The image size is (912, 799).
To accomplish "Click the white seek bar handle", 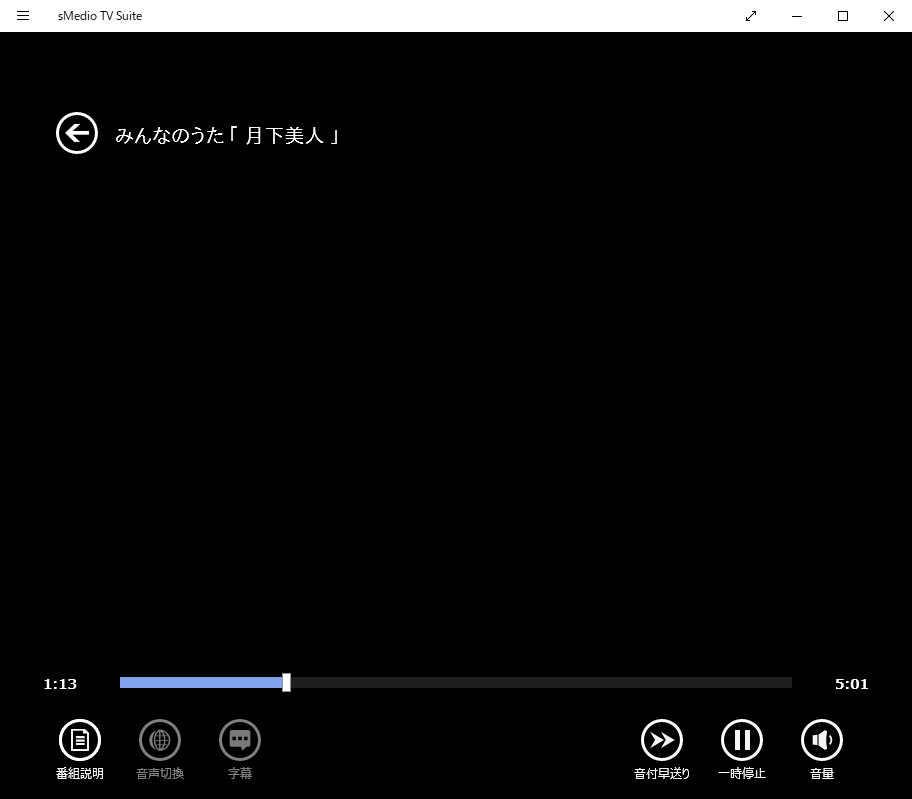I will click(287, 683).
